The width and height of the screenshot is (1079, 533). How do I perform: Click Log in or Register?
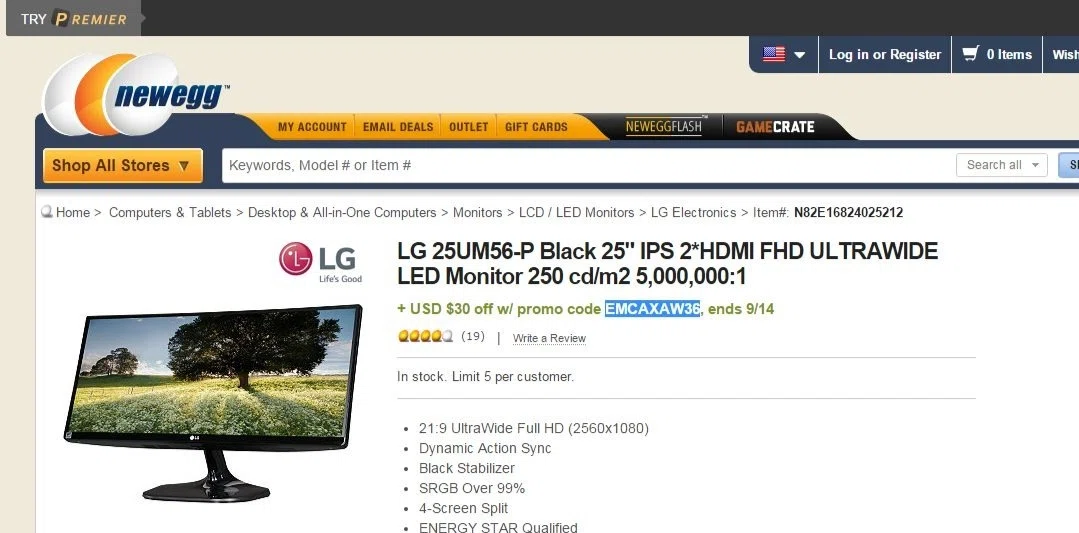tap(884, 54)
